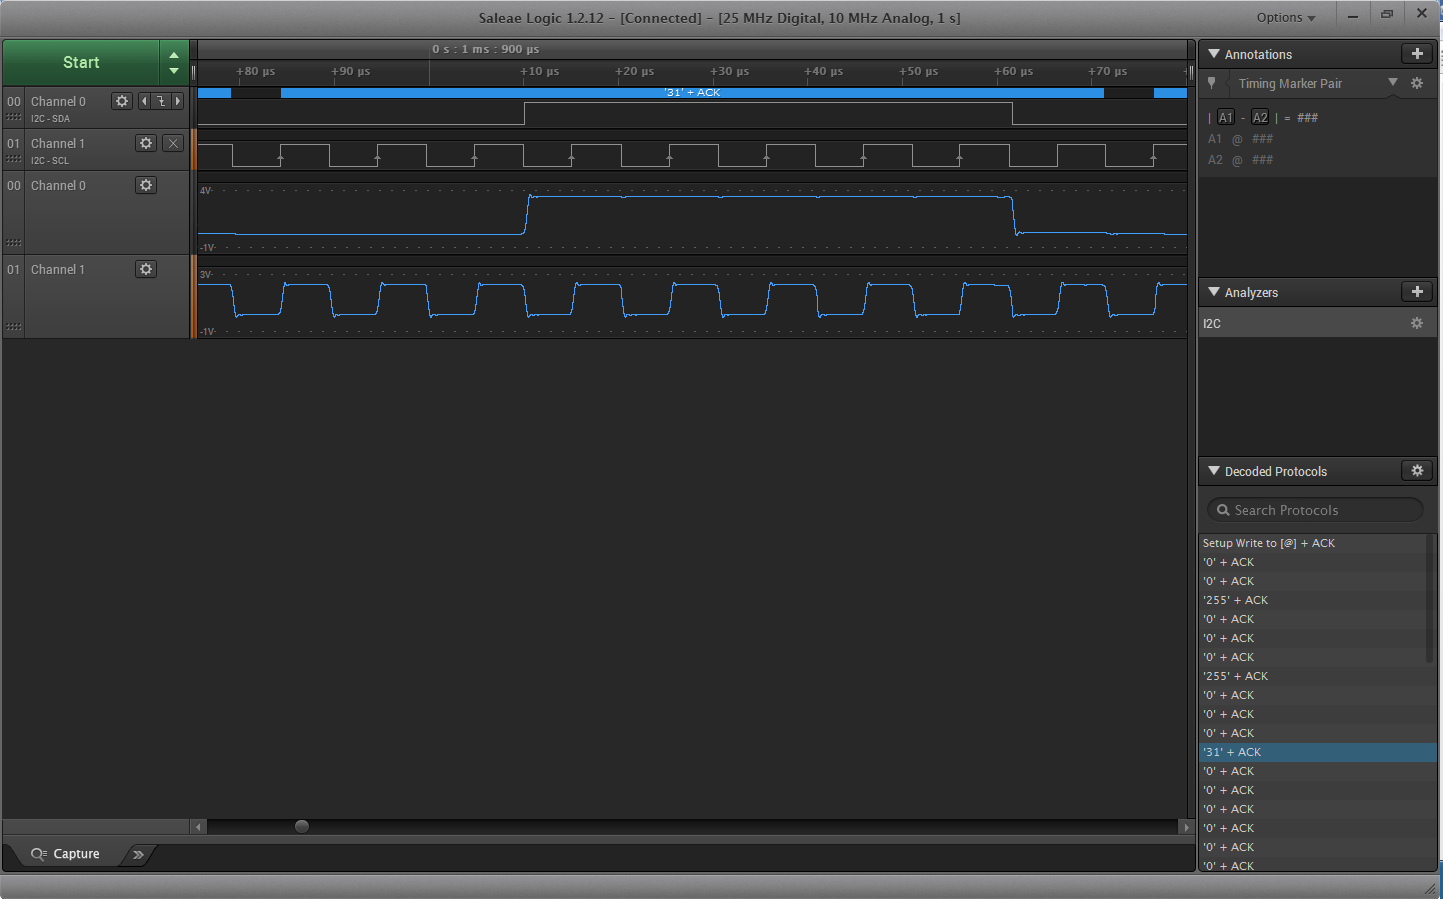Switch to the Capture tab
1443x899 pixels.
click(66, 854)
